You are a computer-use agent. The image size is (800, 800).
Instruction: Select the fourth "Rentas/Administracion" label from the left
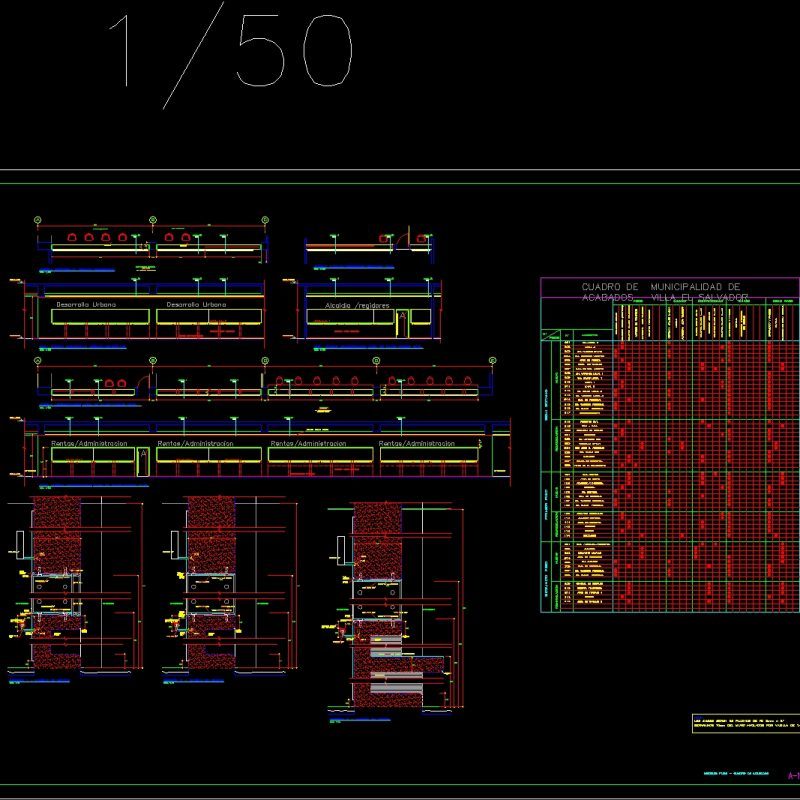tap(417, 443)
